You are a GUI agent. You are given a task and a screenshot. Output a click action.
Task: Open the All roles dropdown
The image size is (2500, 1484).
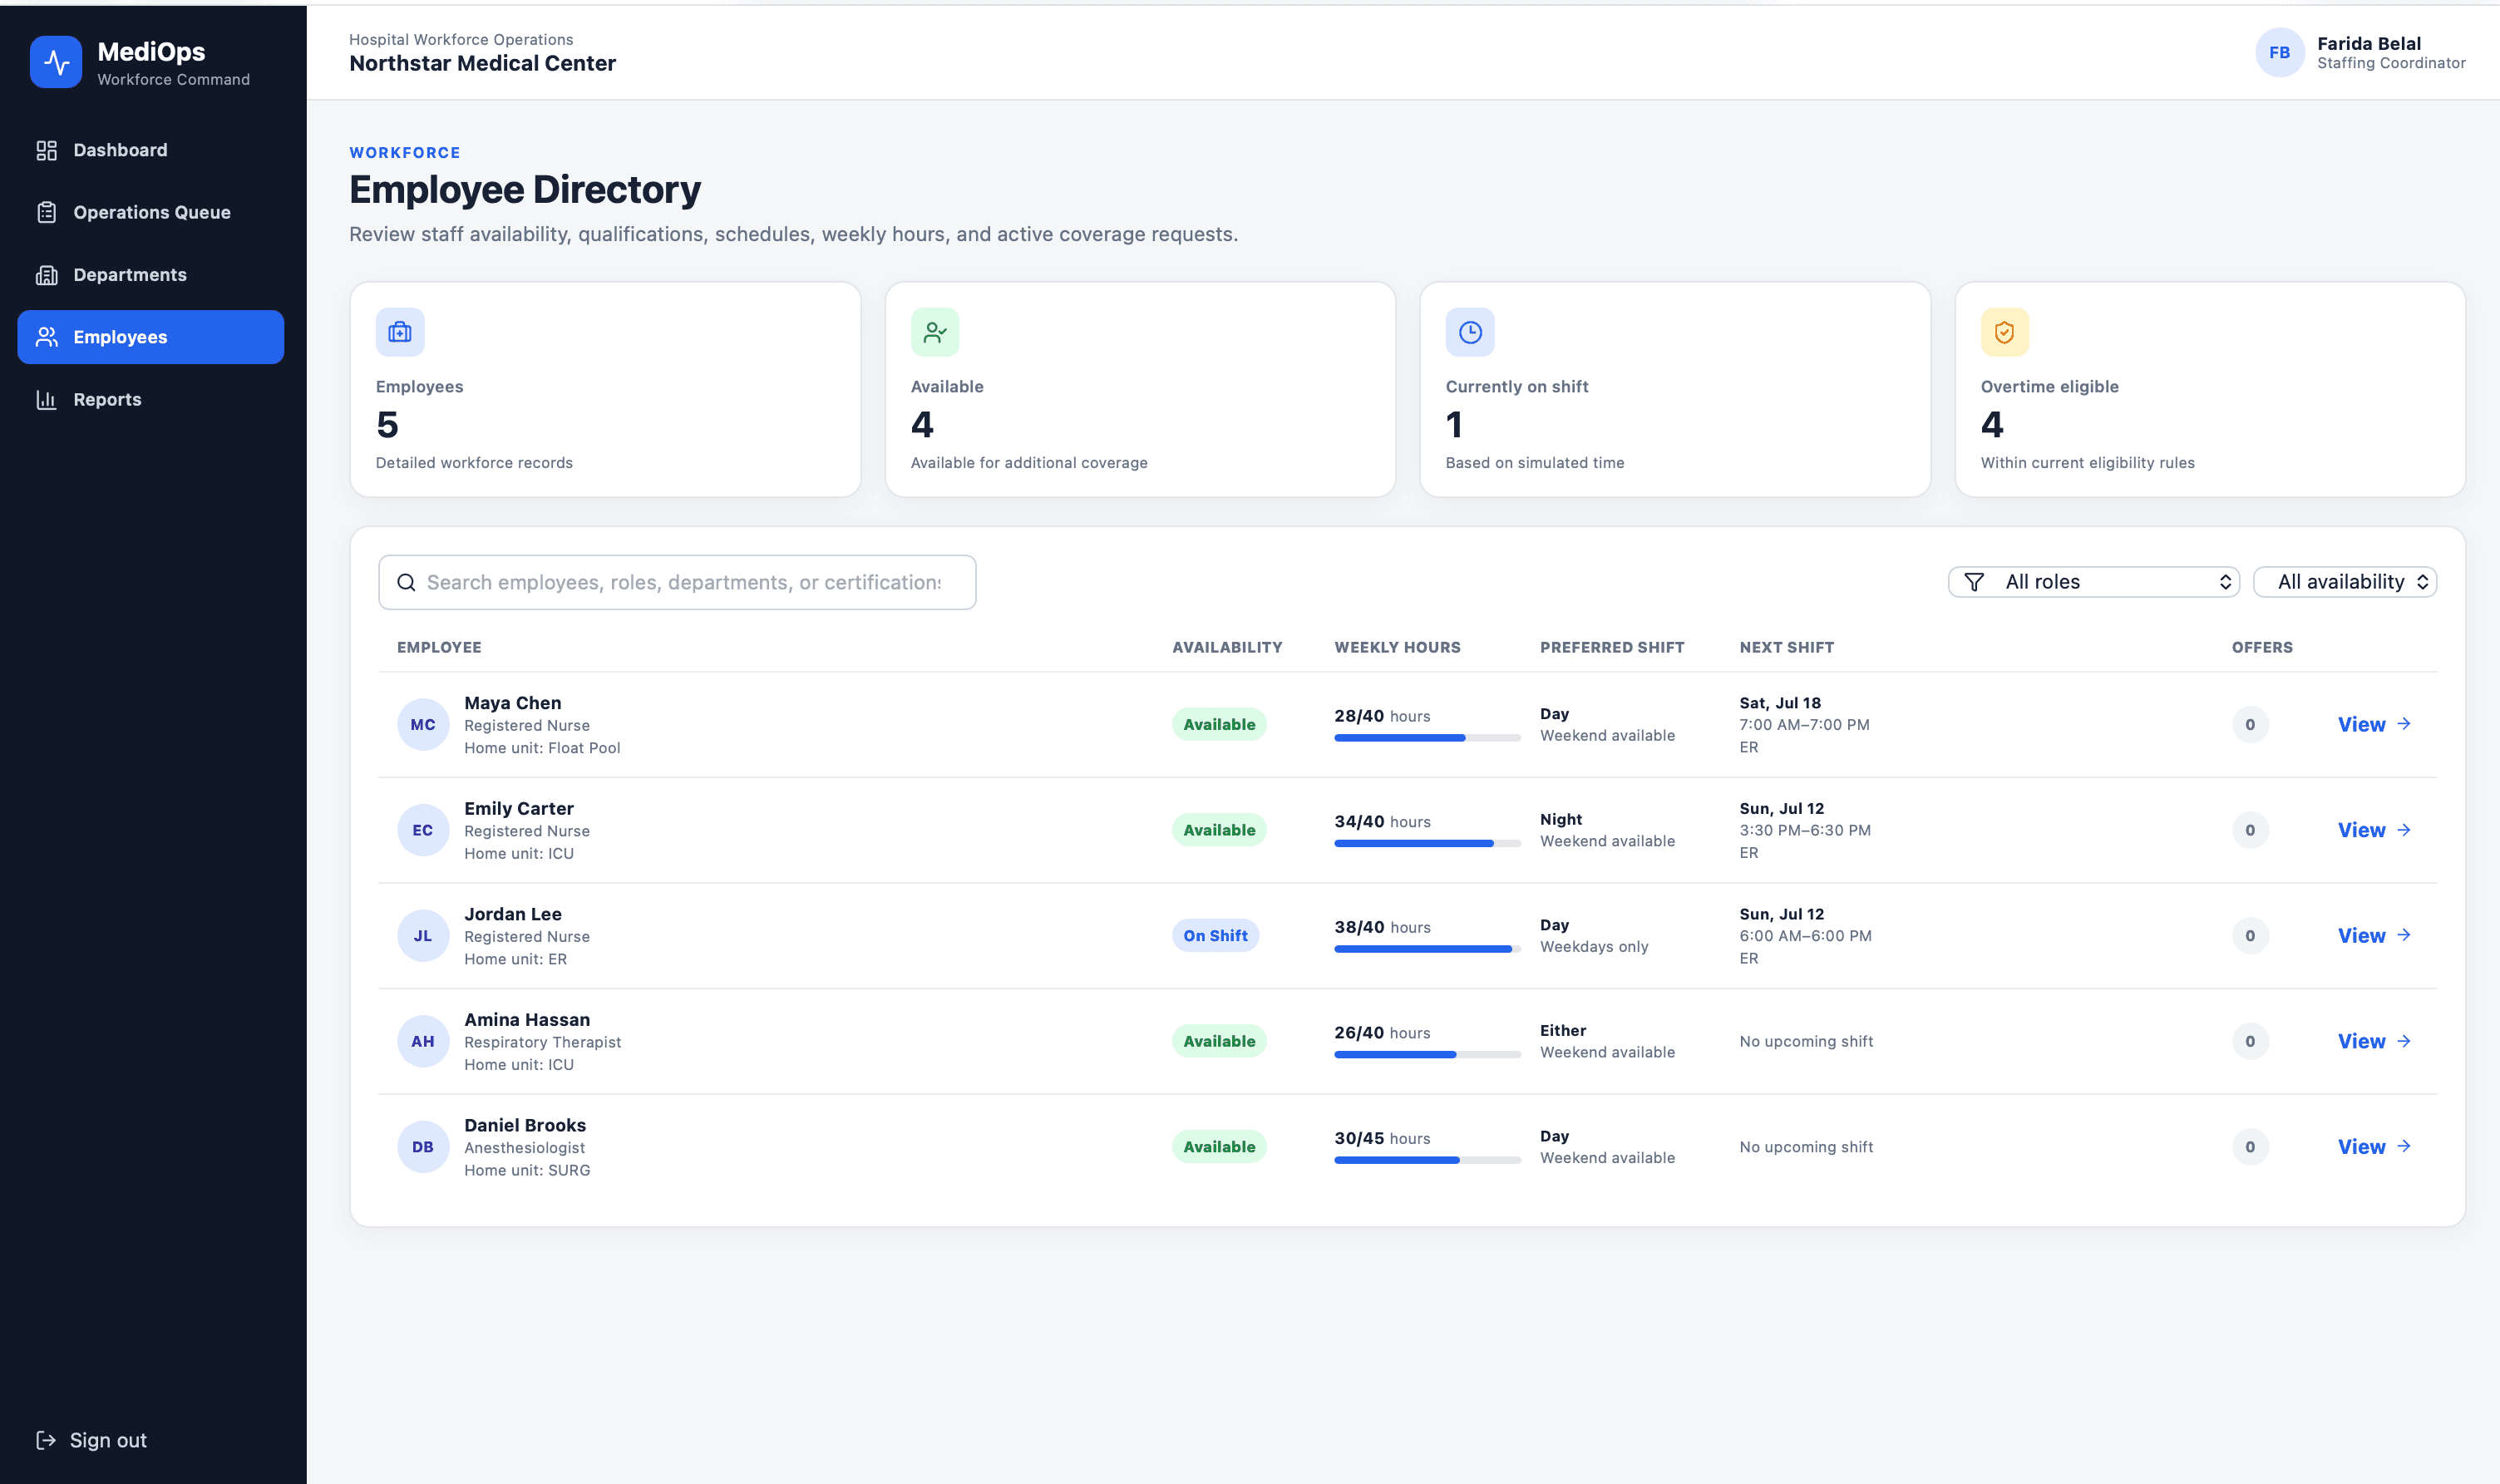2094,582
